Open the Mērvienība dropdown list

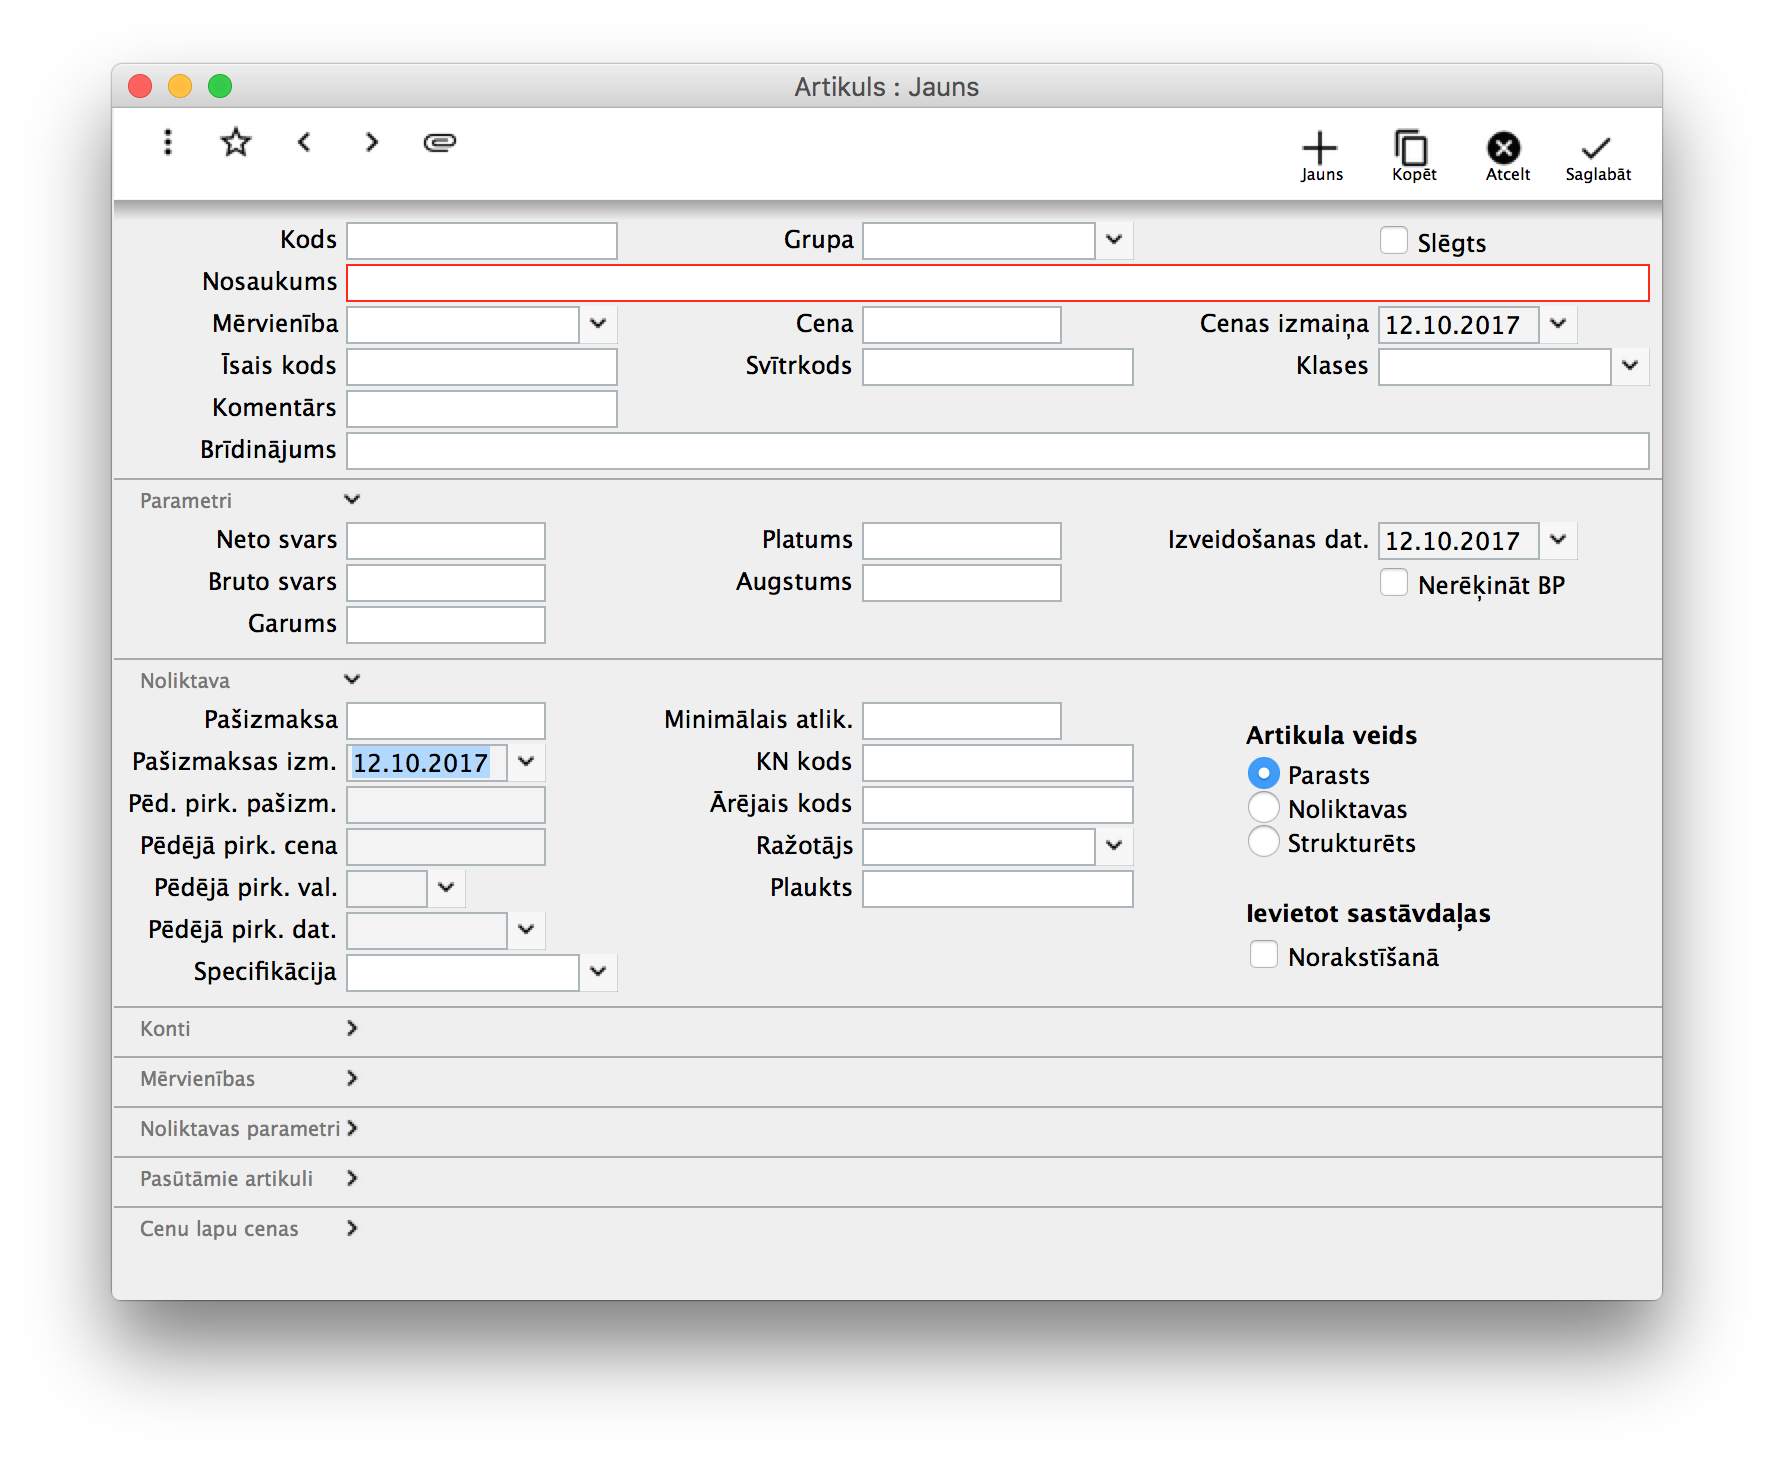tap(598, 325)
